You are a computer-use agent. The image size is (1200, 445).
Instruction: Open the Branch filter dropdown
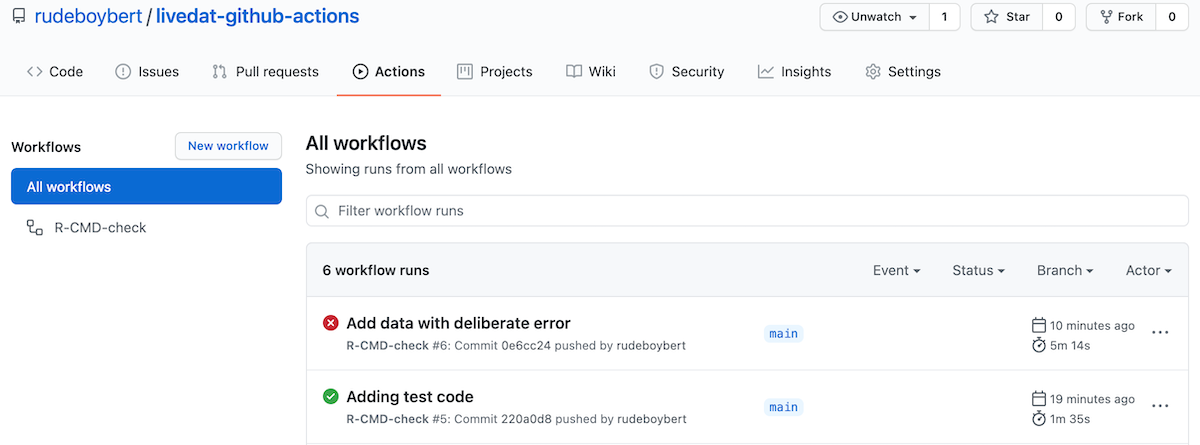click(1065, 270)
